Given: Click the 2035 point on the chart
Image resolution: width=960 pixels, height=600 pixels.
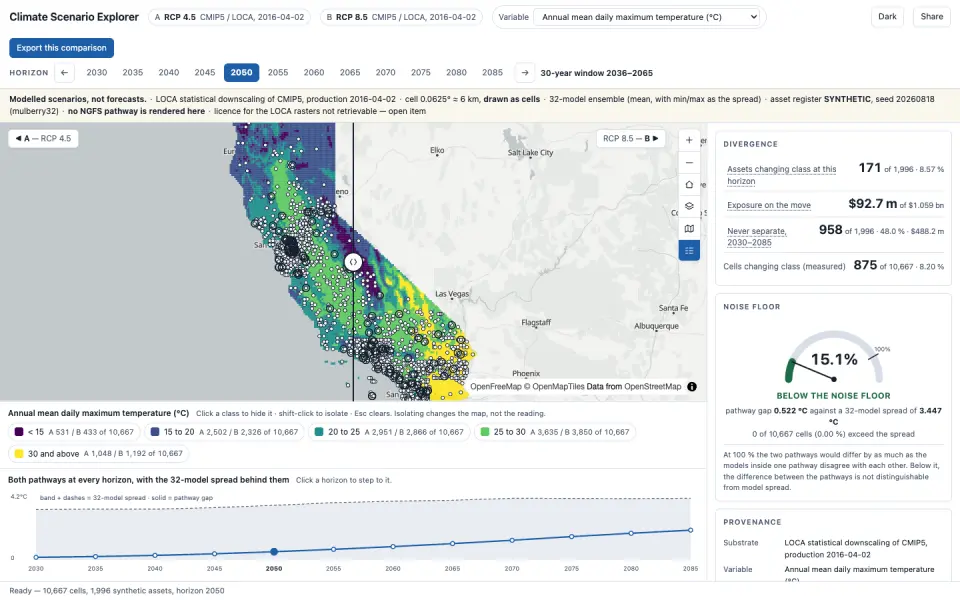Looking at the screenshot, I should [96, 557].
